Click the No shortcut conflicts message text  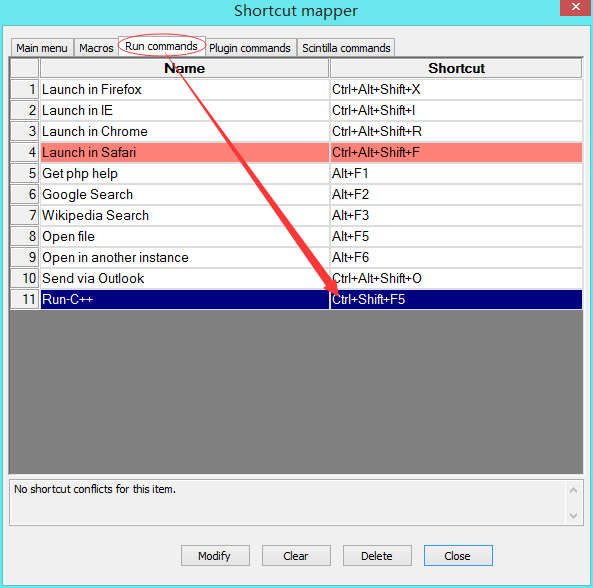pyautogui.click(x=95, y=489)
